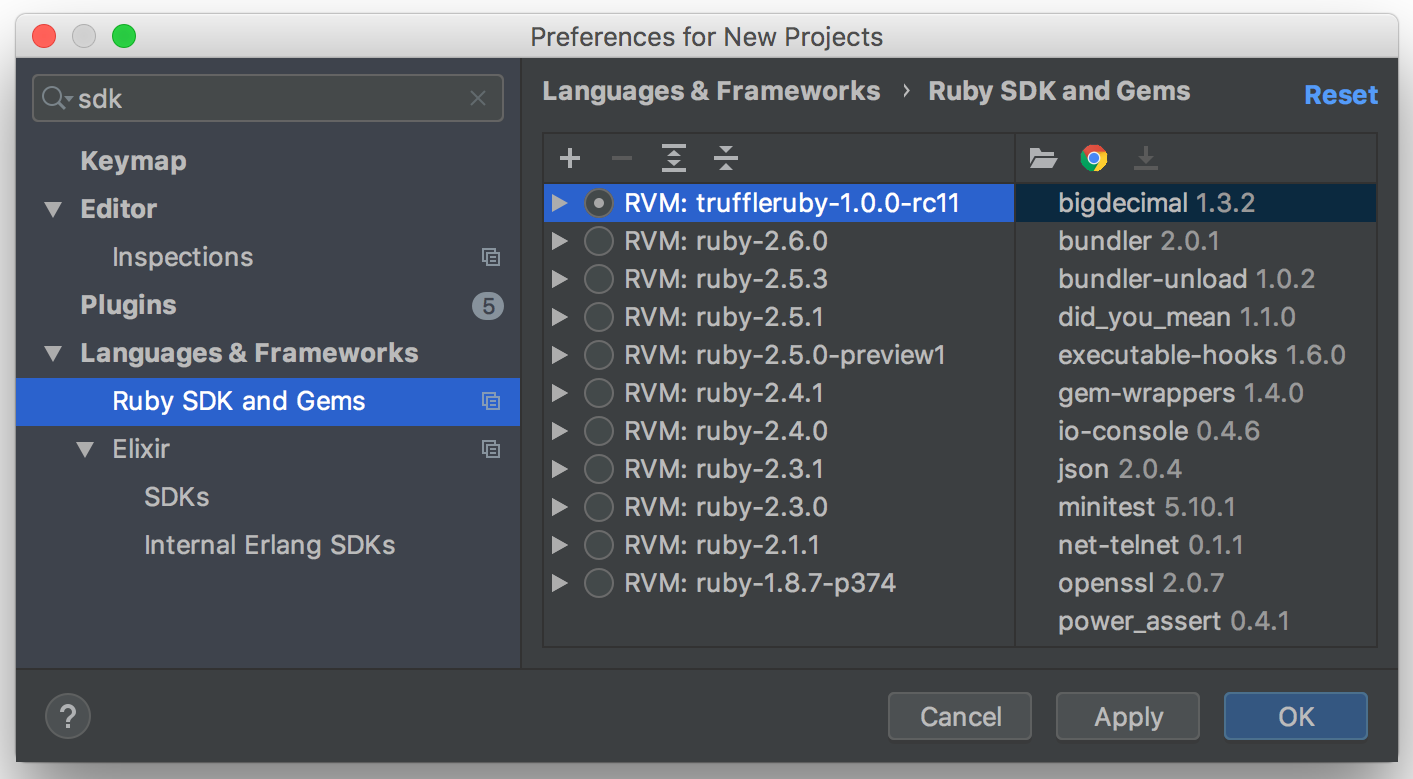Click the copy icon next to Inspections
Screen dimensions: 1413x779
coord(491,257)
